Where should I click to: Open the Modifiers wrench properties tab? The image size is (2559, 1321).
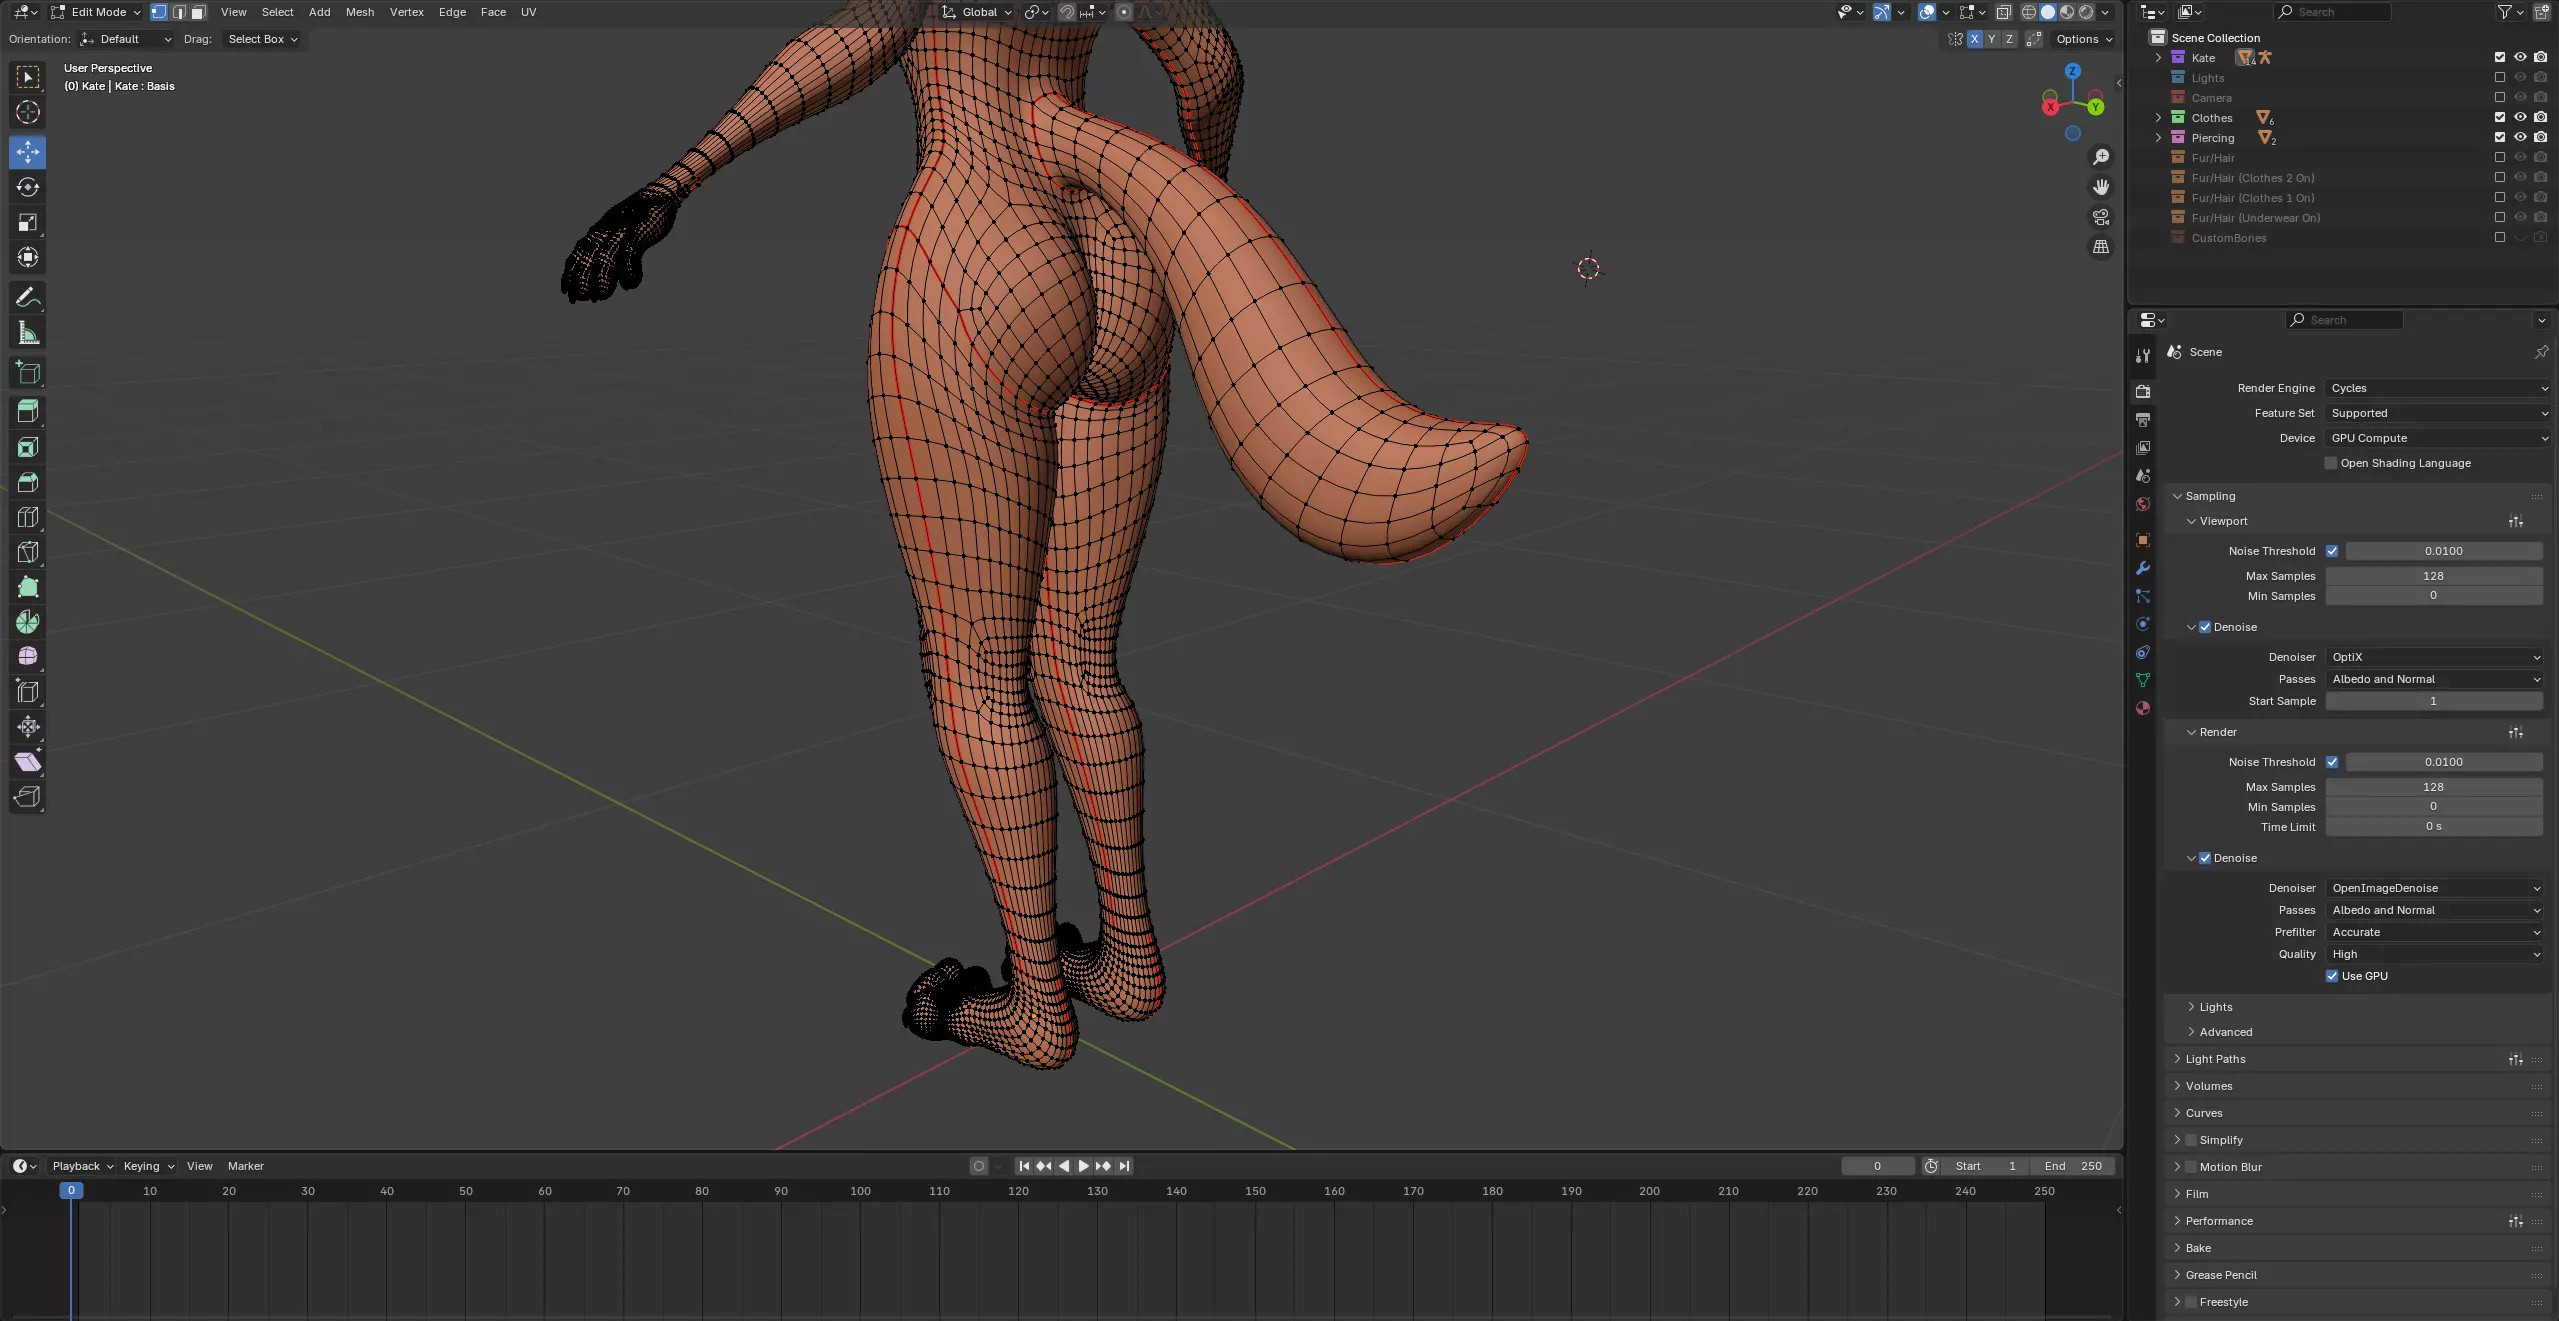(2142, 568)
